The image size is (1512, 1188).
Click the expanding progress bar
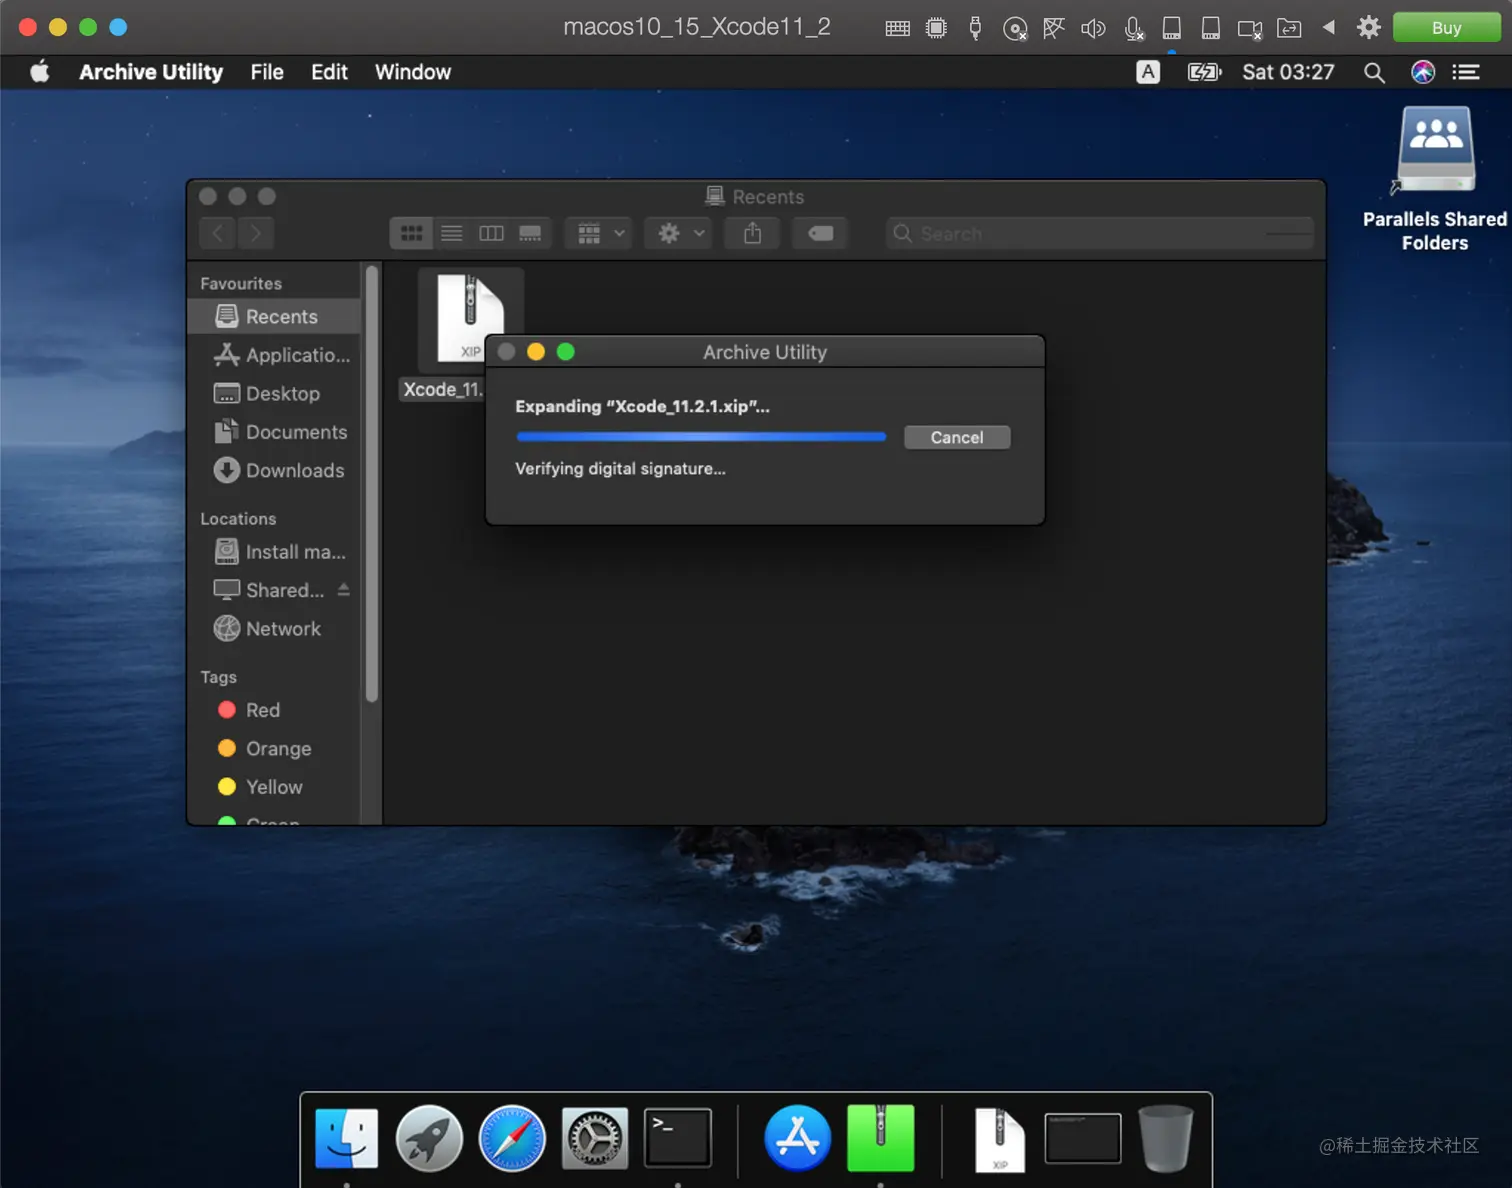click(x=701, y=437)
